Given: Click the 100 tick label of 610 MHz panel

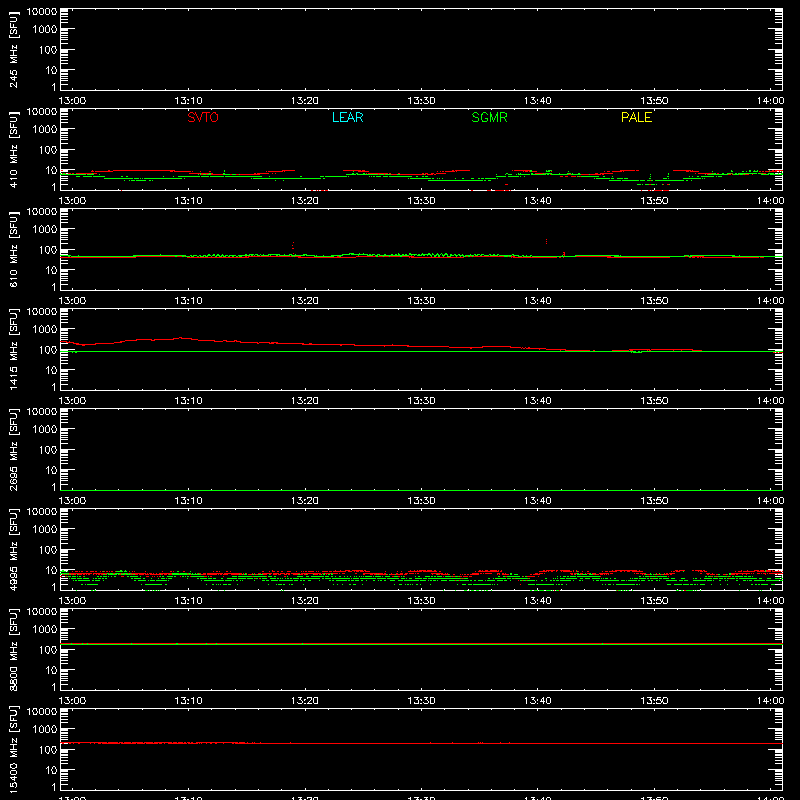Looking at the screenshot, I should (48, 250).
